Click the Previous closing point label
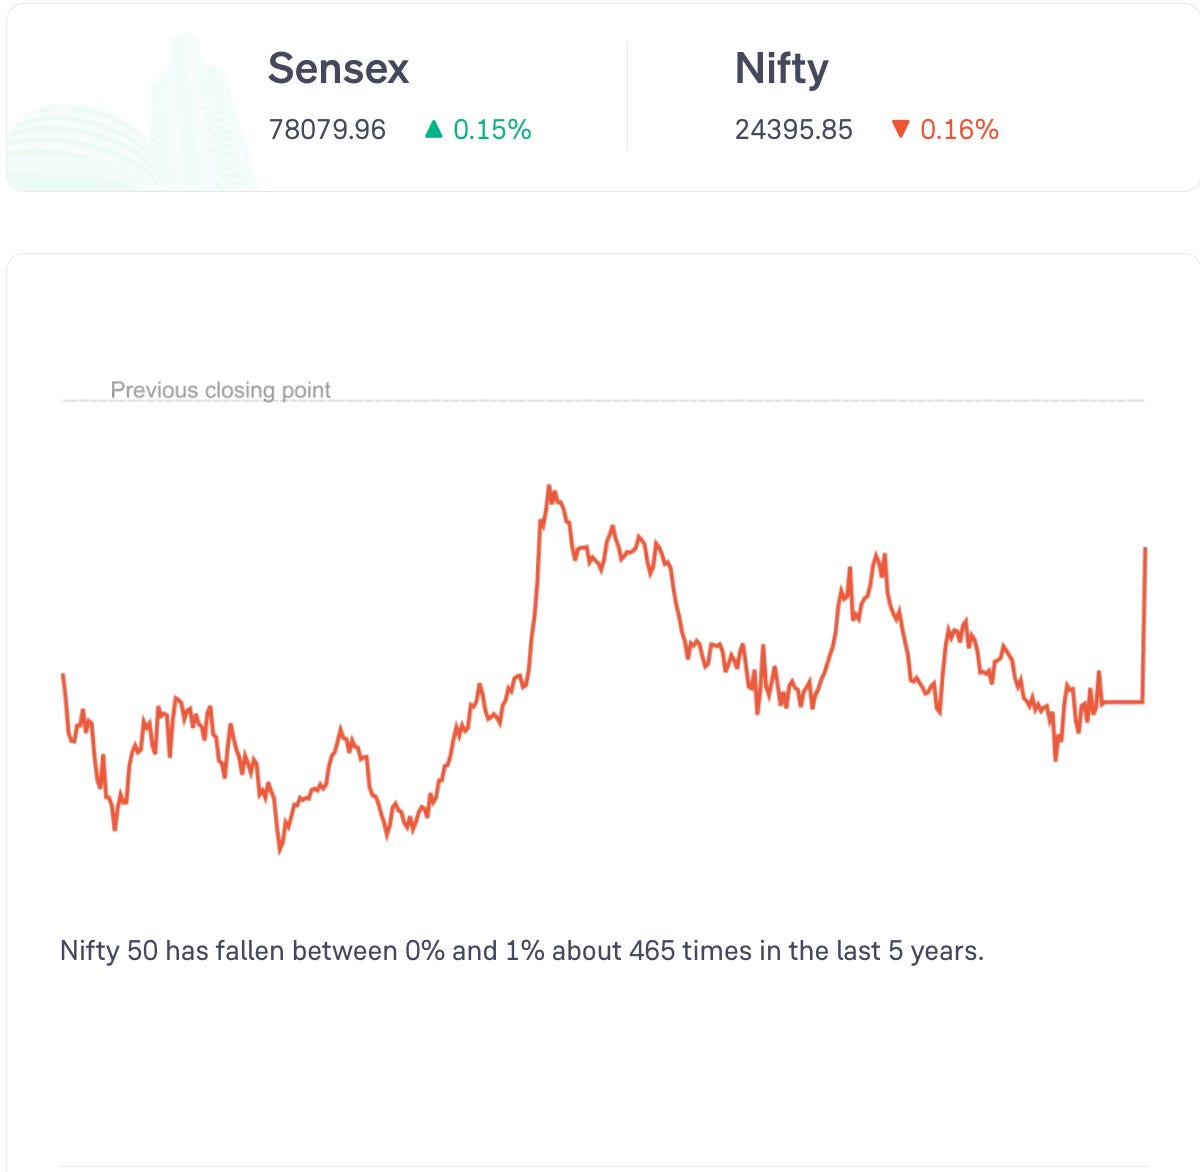 [220, 389]
